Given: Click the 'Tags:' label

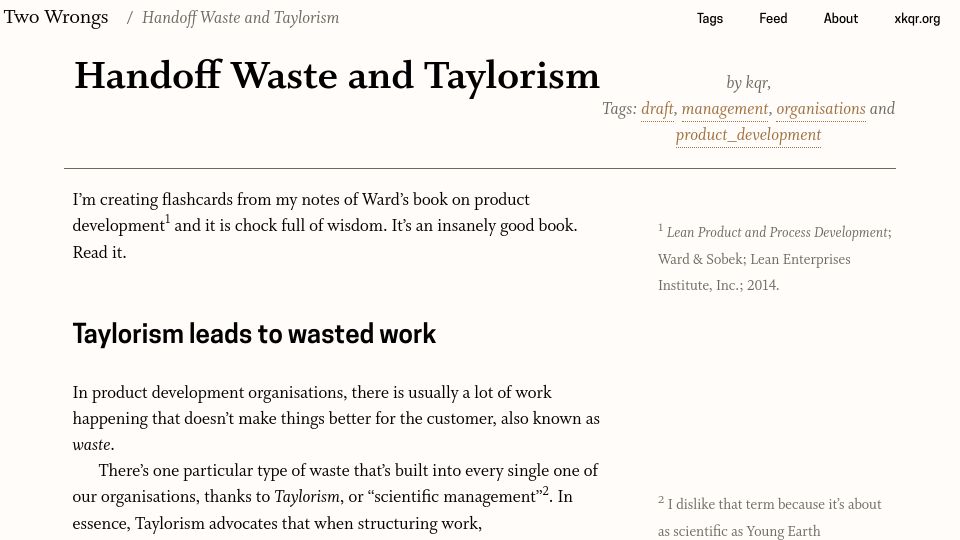Looking at the screenshot, I should click(619, 109).
